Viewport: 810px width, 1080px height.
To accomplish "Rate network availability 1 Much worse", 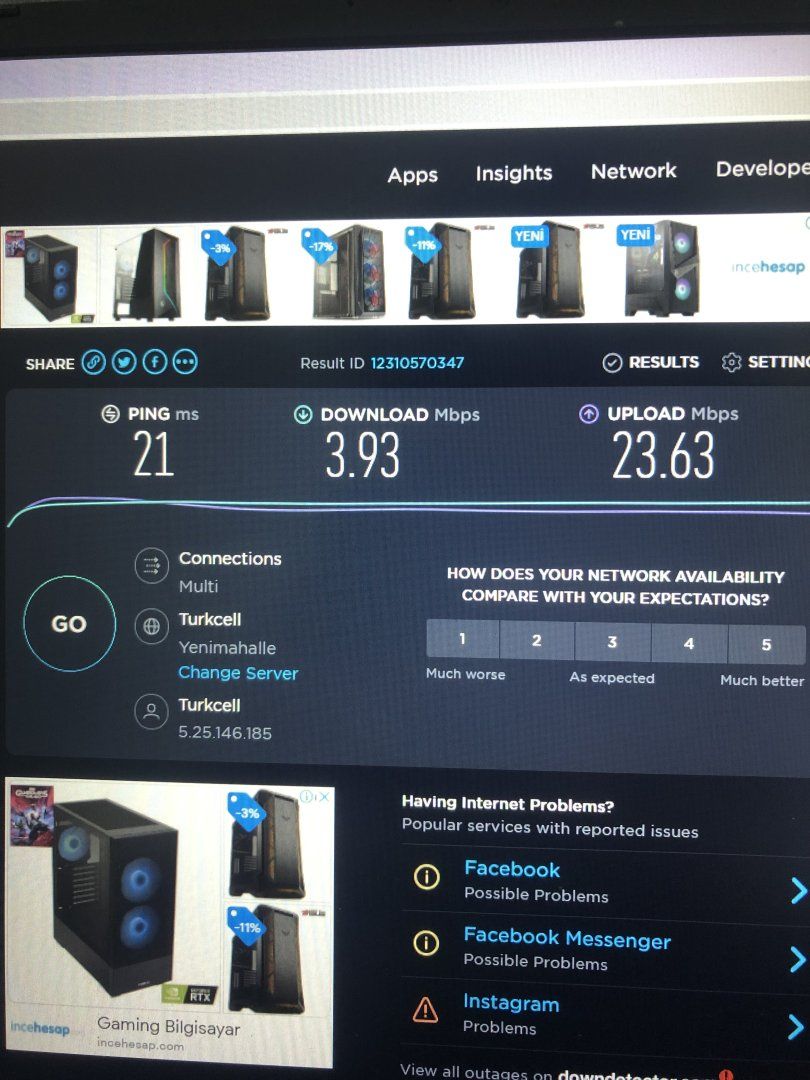I will pyautogui.click(x=463, y=640).
